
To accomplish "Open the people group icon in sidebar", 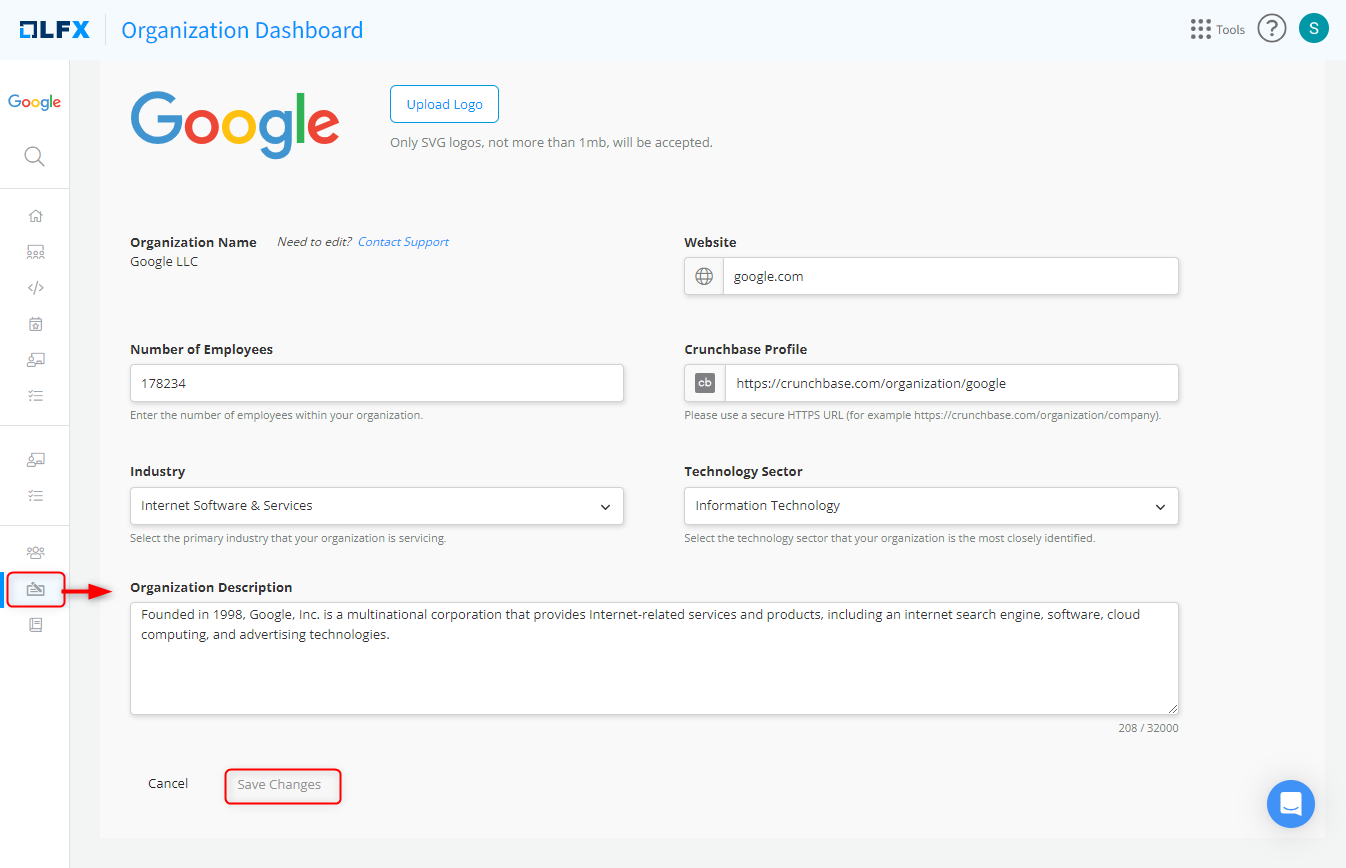I will pyautogui.click(x=36, y=552).
